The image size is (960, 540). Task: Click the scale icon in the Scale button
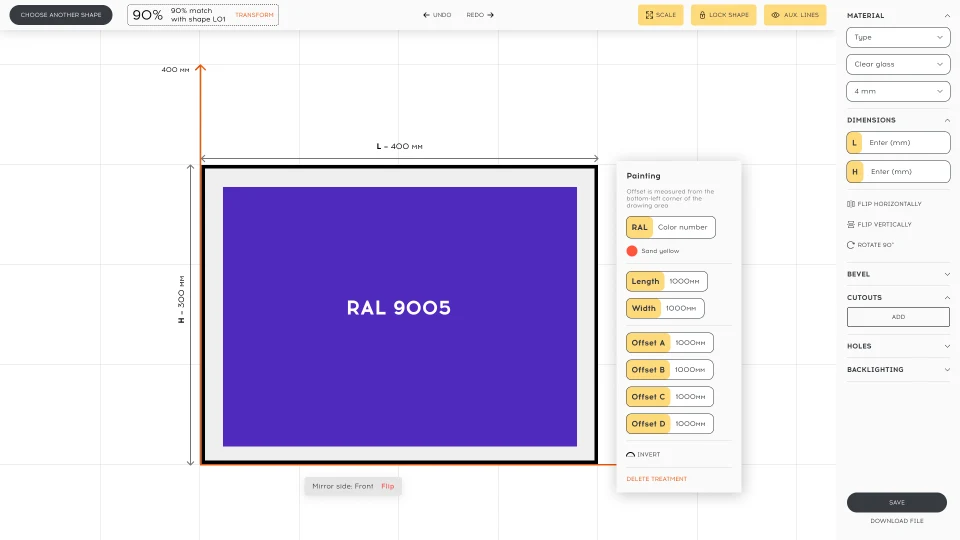point(649,15)
